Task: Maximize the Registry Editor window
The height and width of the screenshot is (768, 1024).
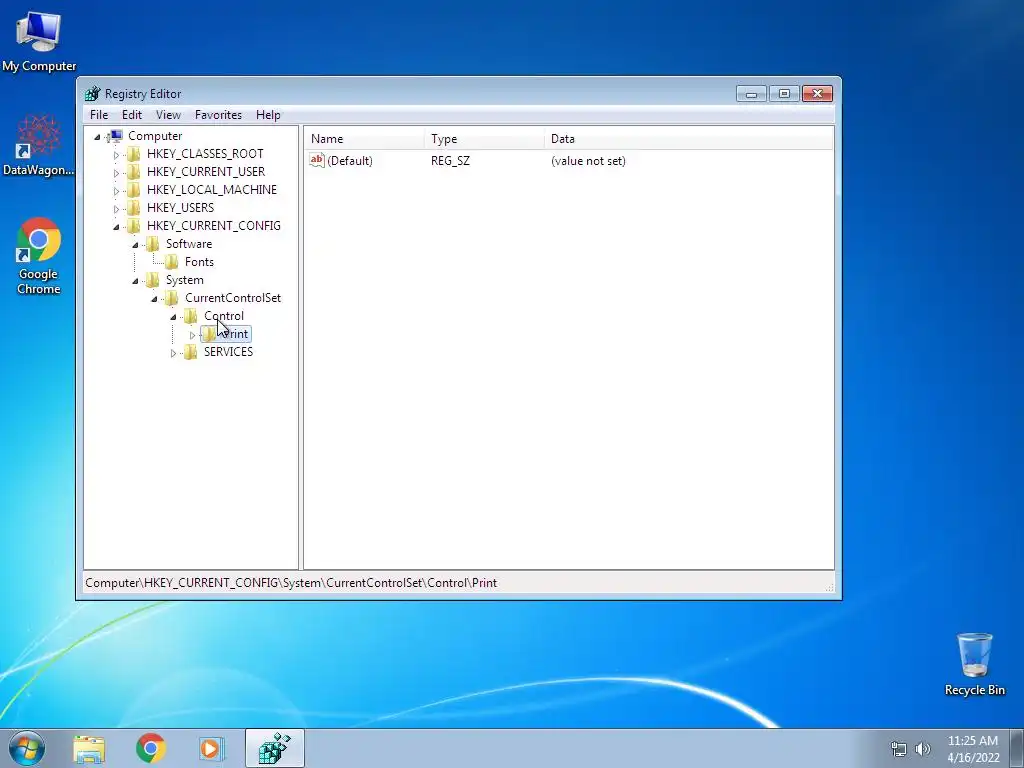Action: [784, 94]
